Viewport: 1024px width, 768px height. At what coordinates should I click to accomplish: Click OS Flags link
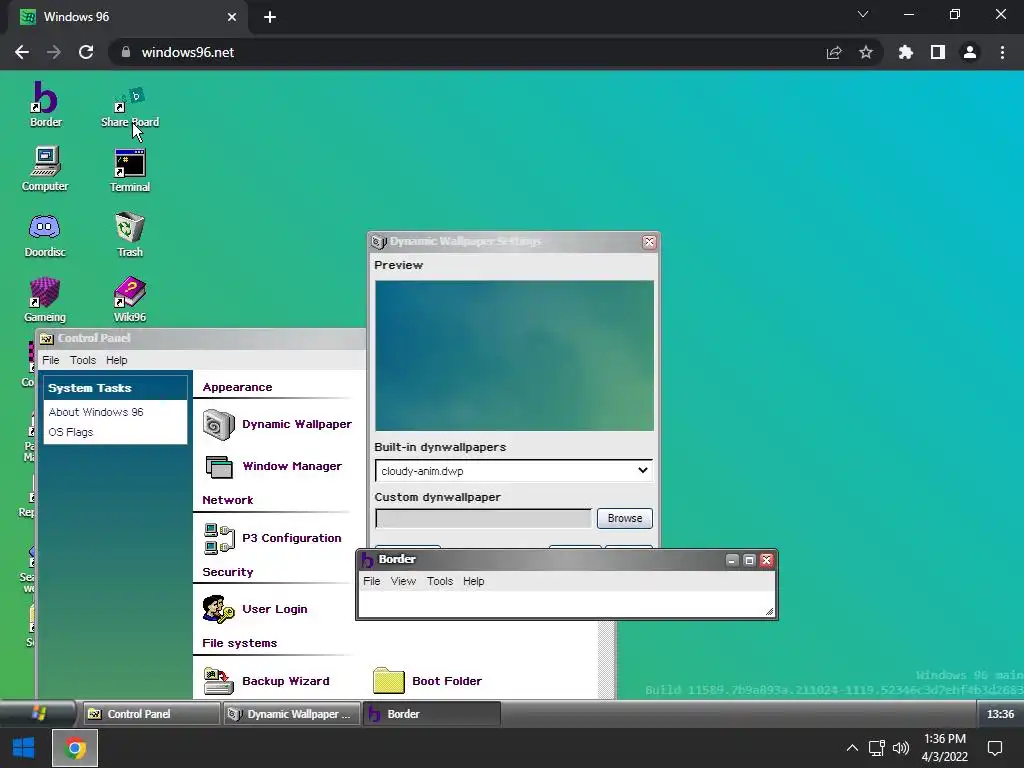(x=71, y=432)
